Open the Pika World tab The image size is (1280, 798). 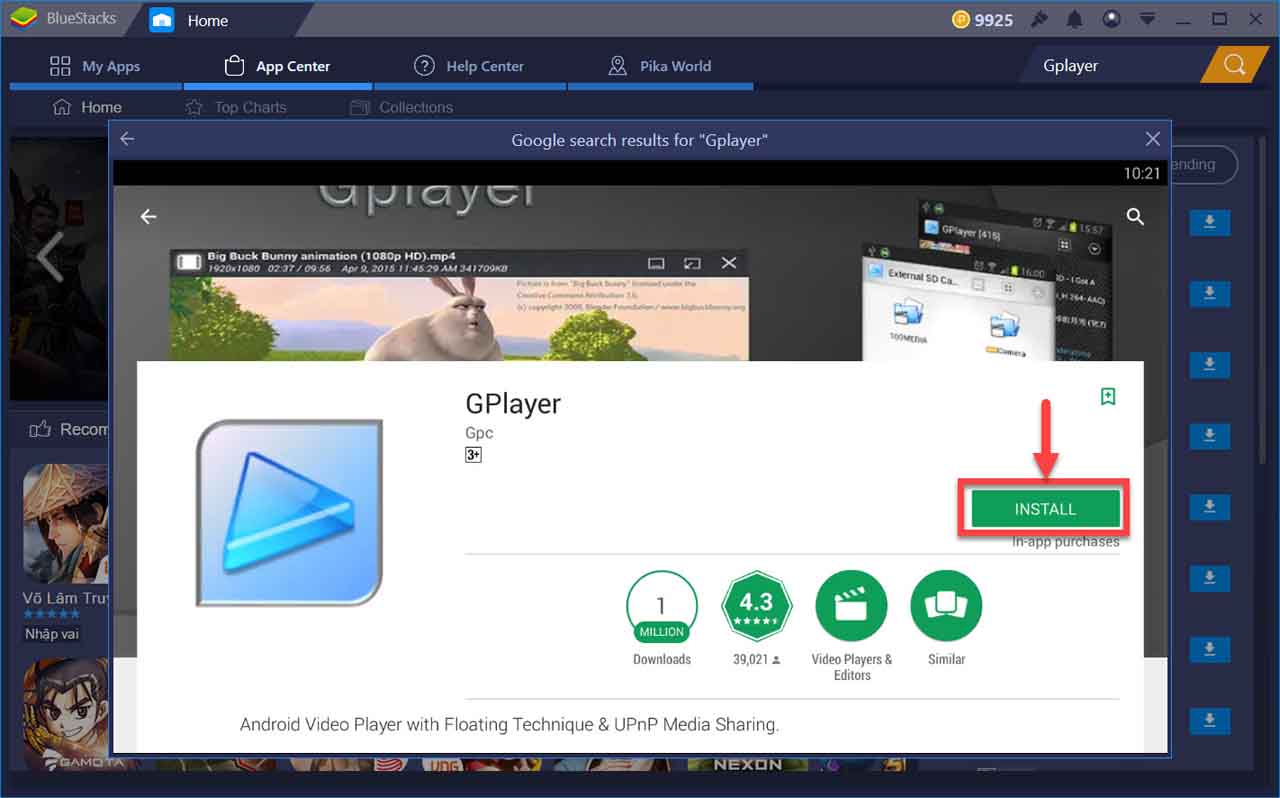point(660,66)
